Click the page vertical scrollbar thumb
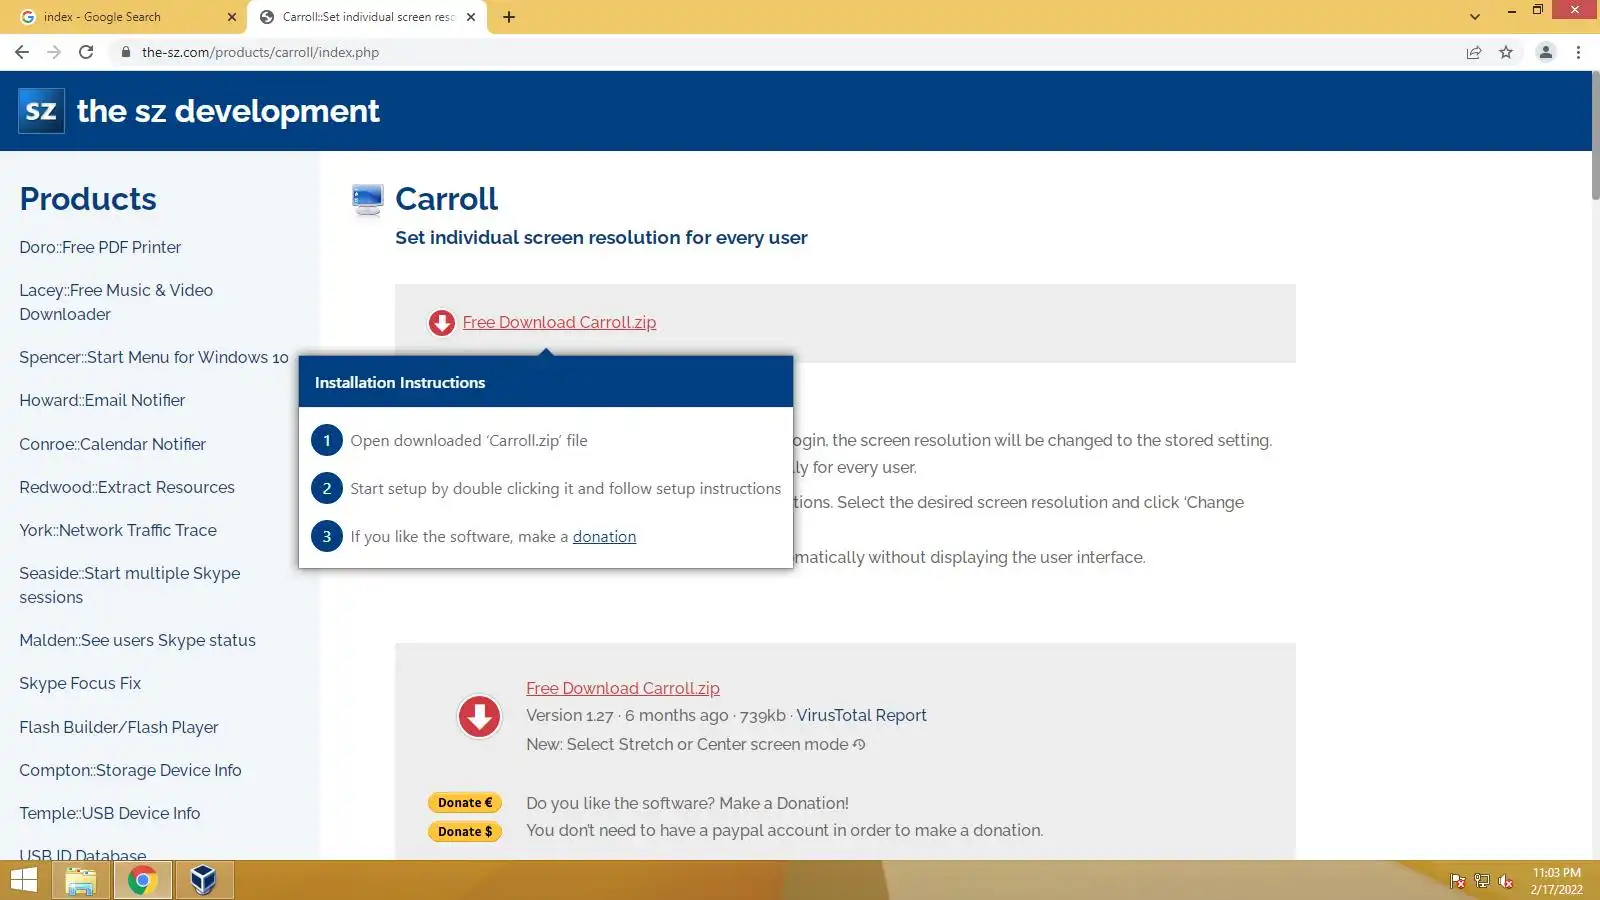 click(x=1595, y=135)
